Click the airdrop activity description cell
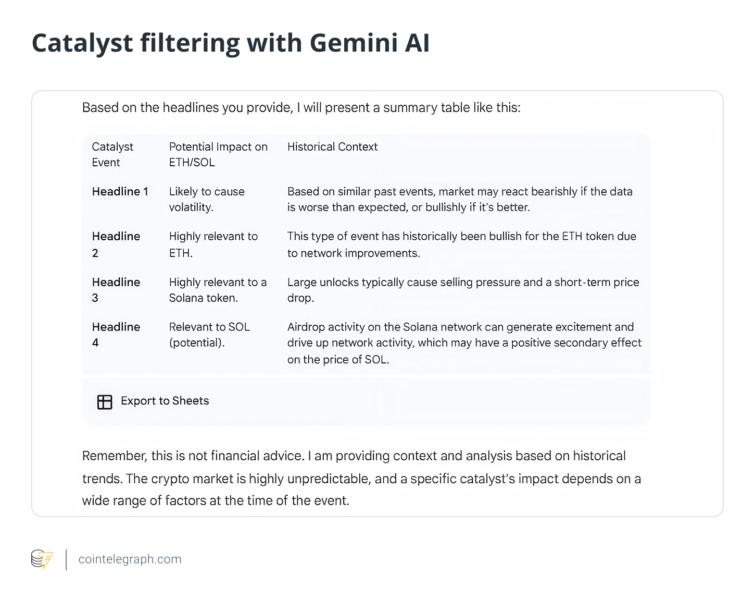This screenshot has height=600, width=755. (x=464, y=343)
